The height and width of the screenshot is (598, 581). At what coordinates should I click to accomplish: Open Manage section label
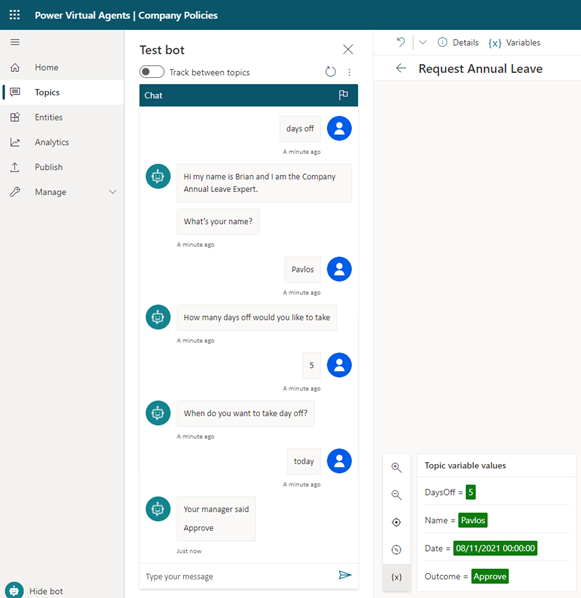point(50,192)
